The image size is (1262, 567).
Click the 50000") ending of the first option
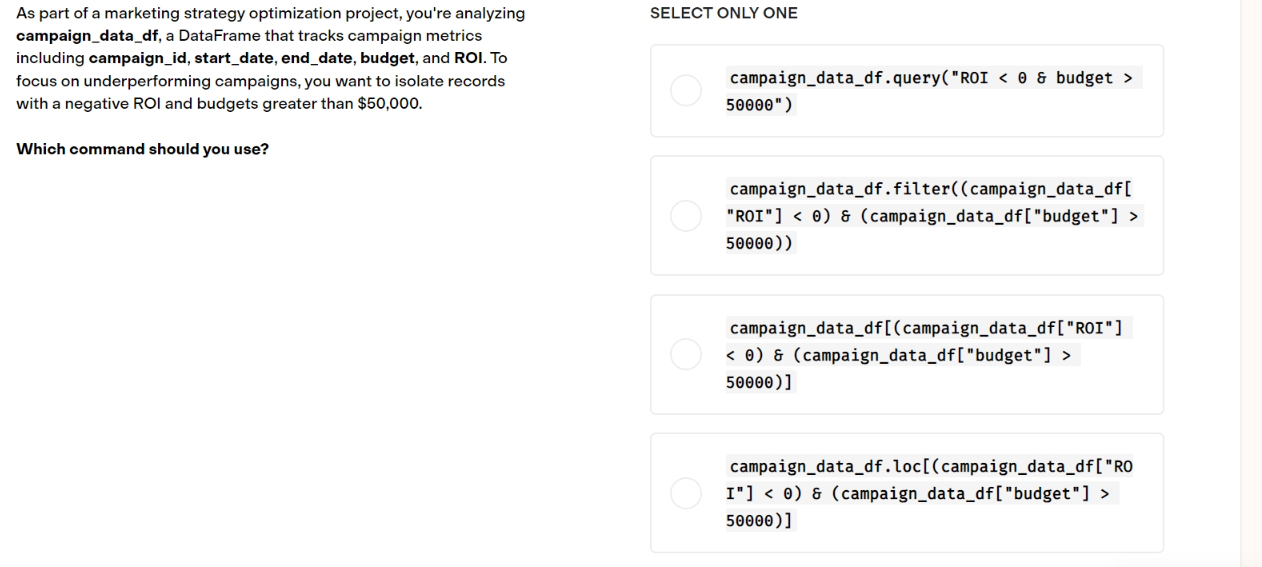[x=759, y=104]
